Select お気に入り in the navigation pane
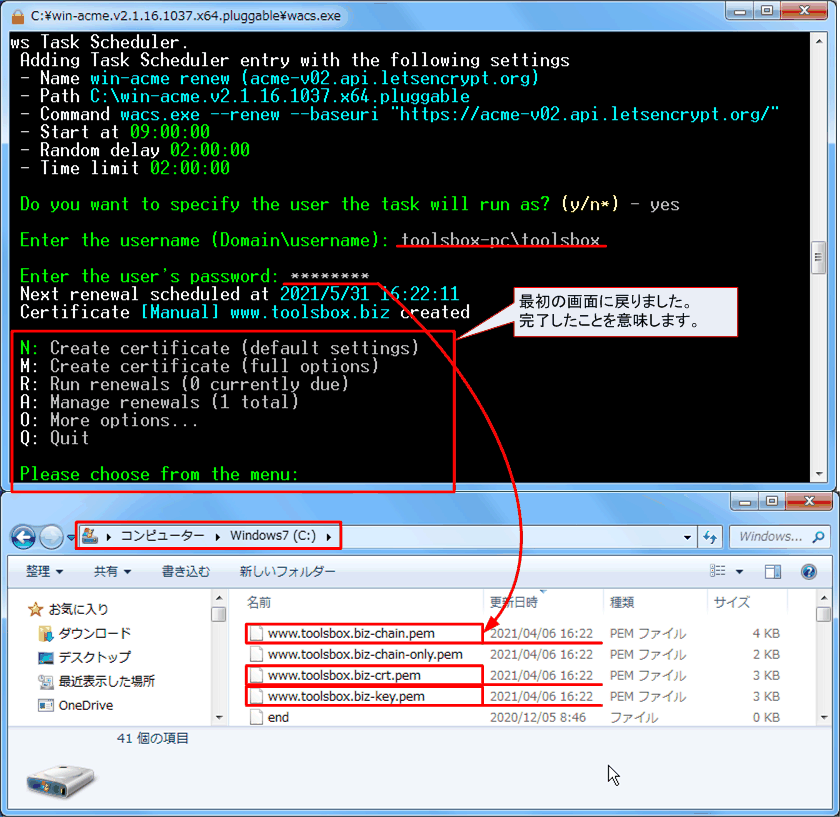This screenshot has width=840, height=817. point(78,609)
